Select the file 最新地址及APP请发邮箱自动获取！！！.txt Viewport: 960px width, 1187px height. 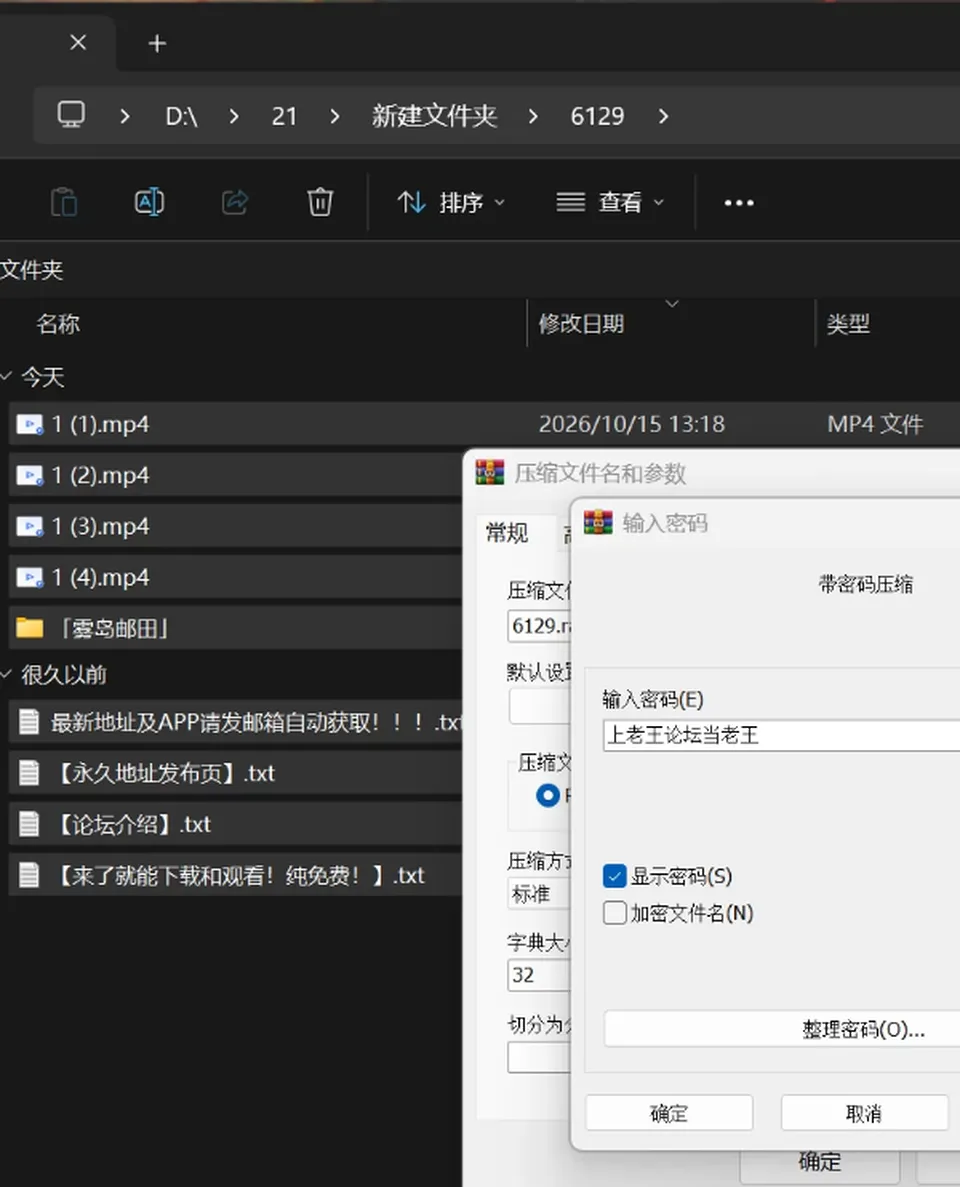235,722
